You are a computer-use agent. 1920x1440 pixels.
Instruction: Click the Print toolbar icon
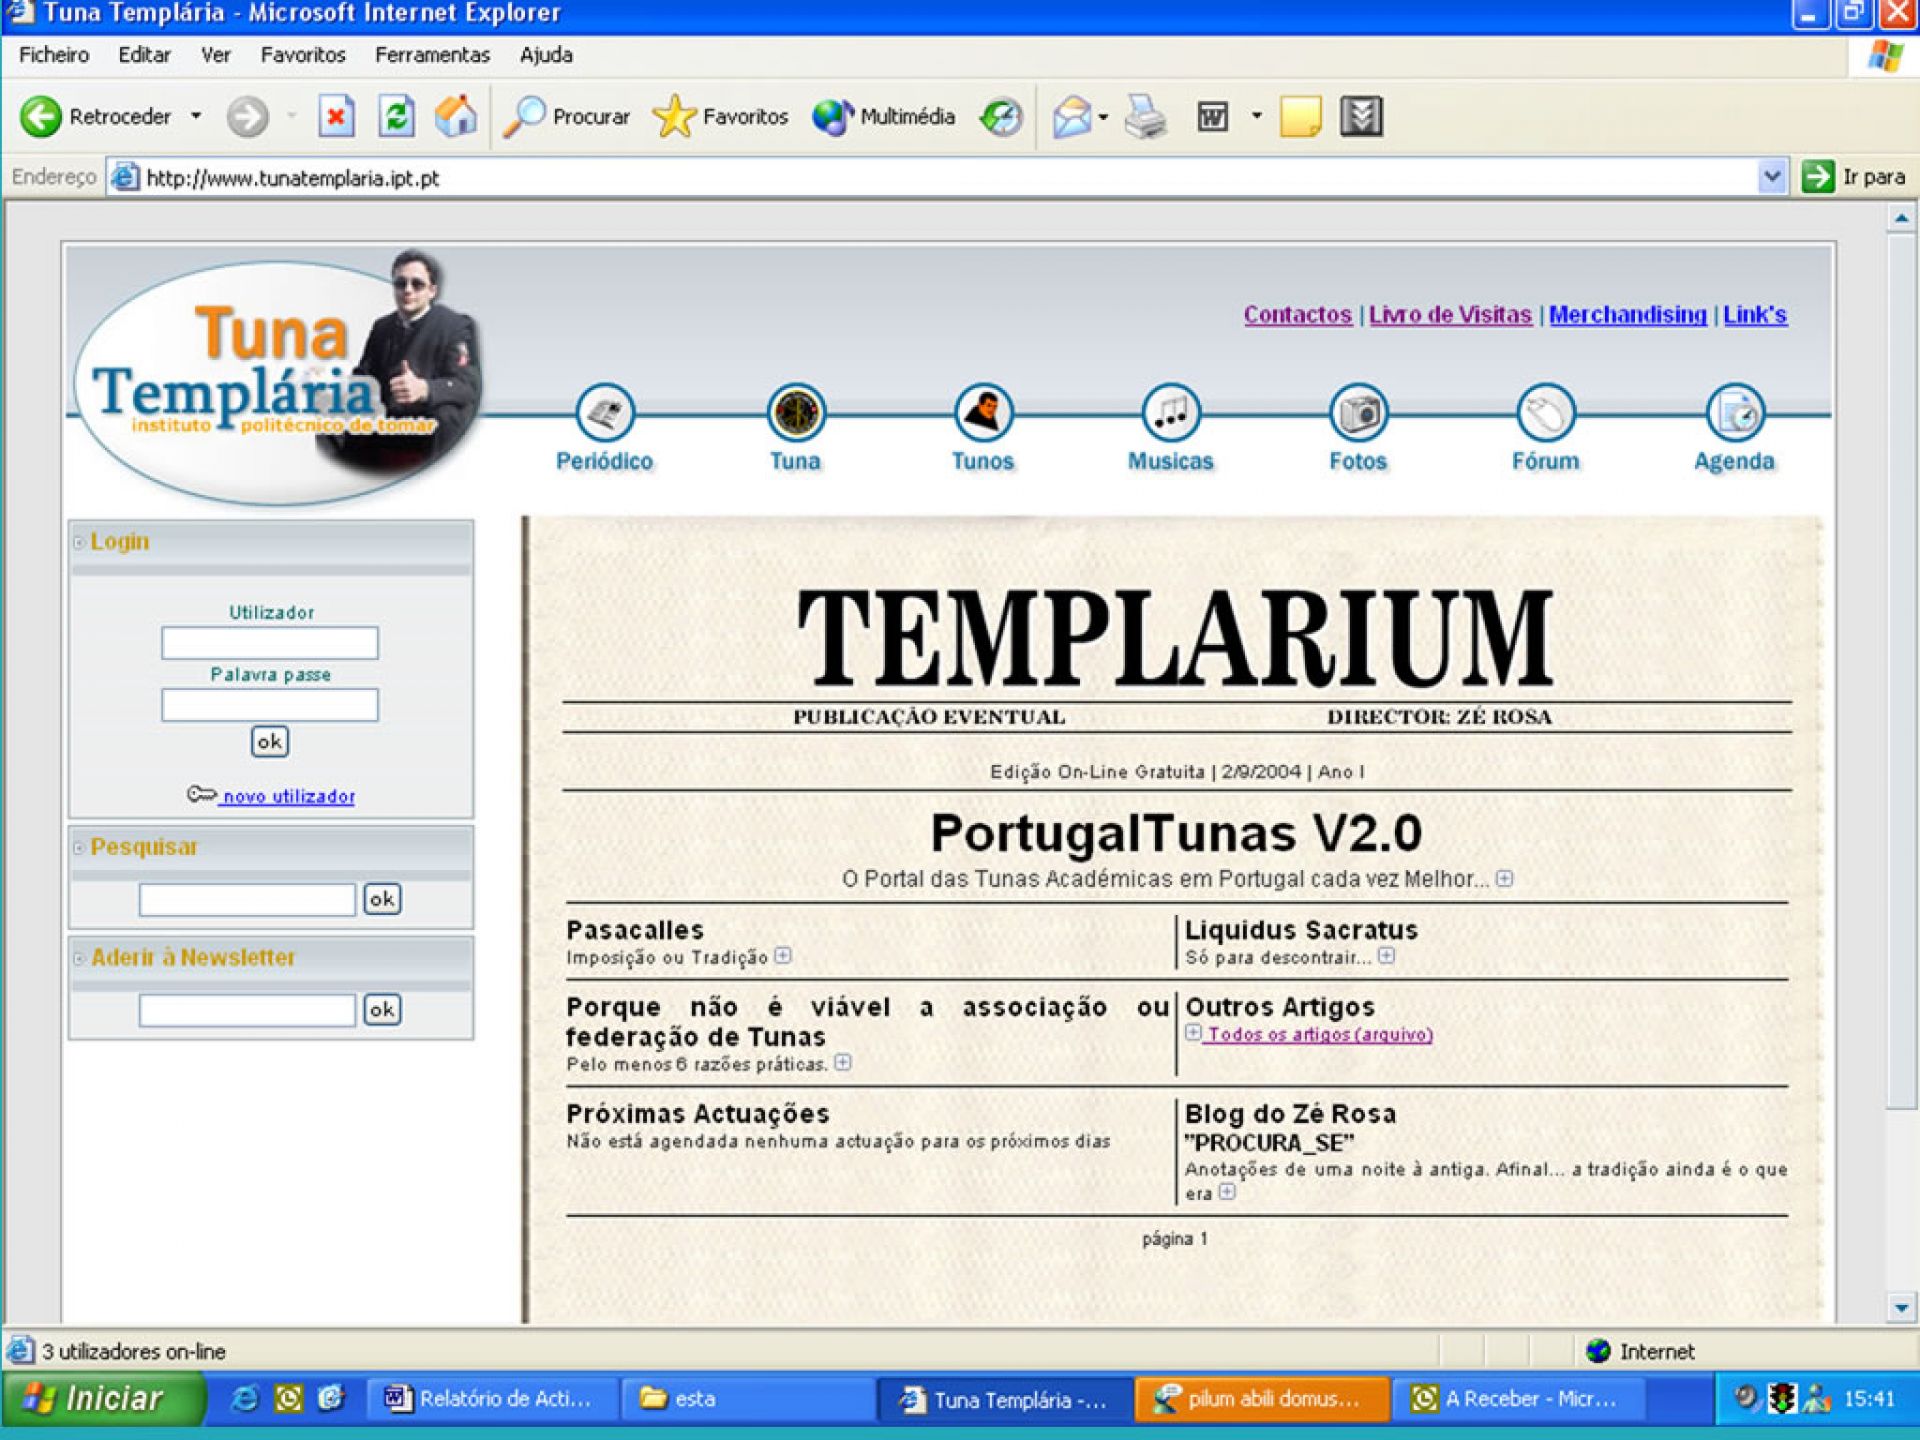pos(1145,117)
